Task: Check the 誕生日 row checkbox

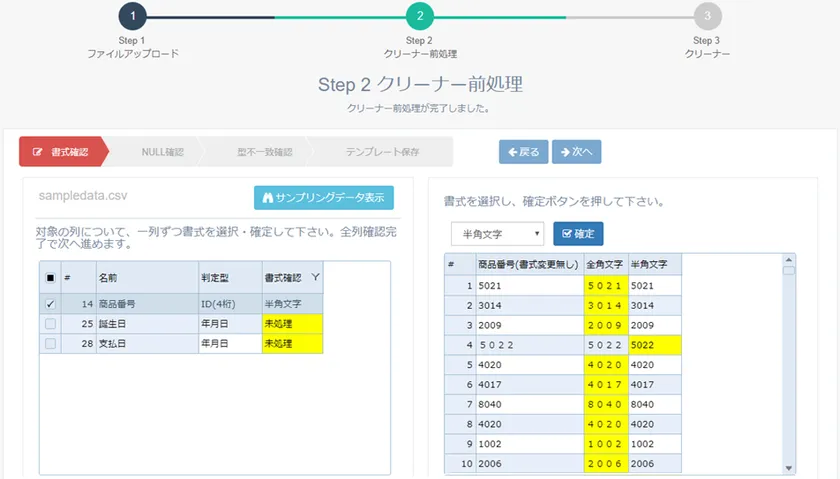Action: point(50,324)
